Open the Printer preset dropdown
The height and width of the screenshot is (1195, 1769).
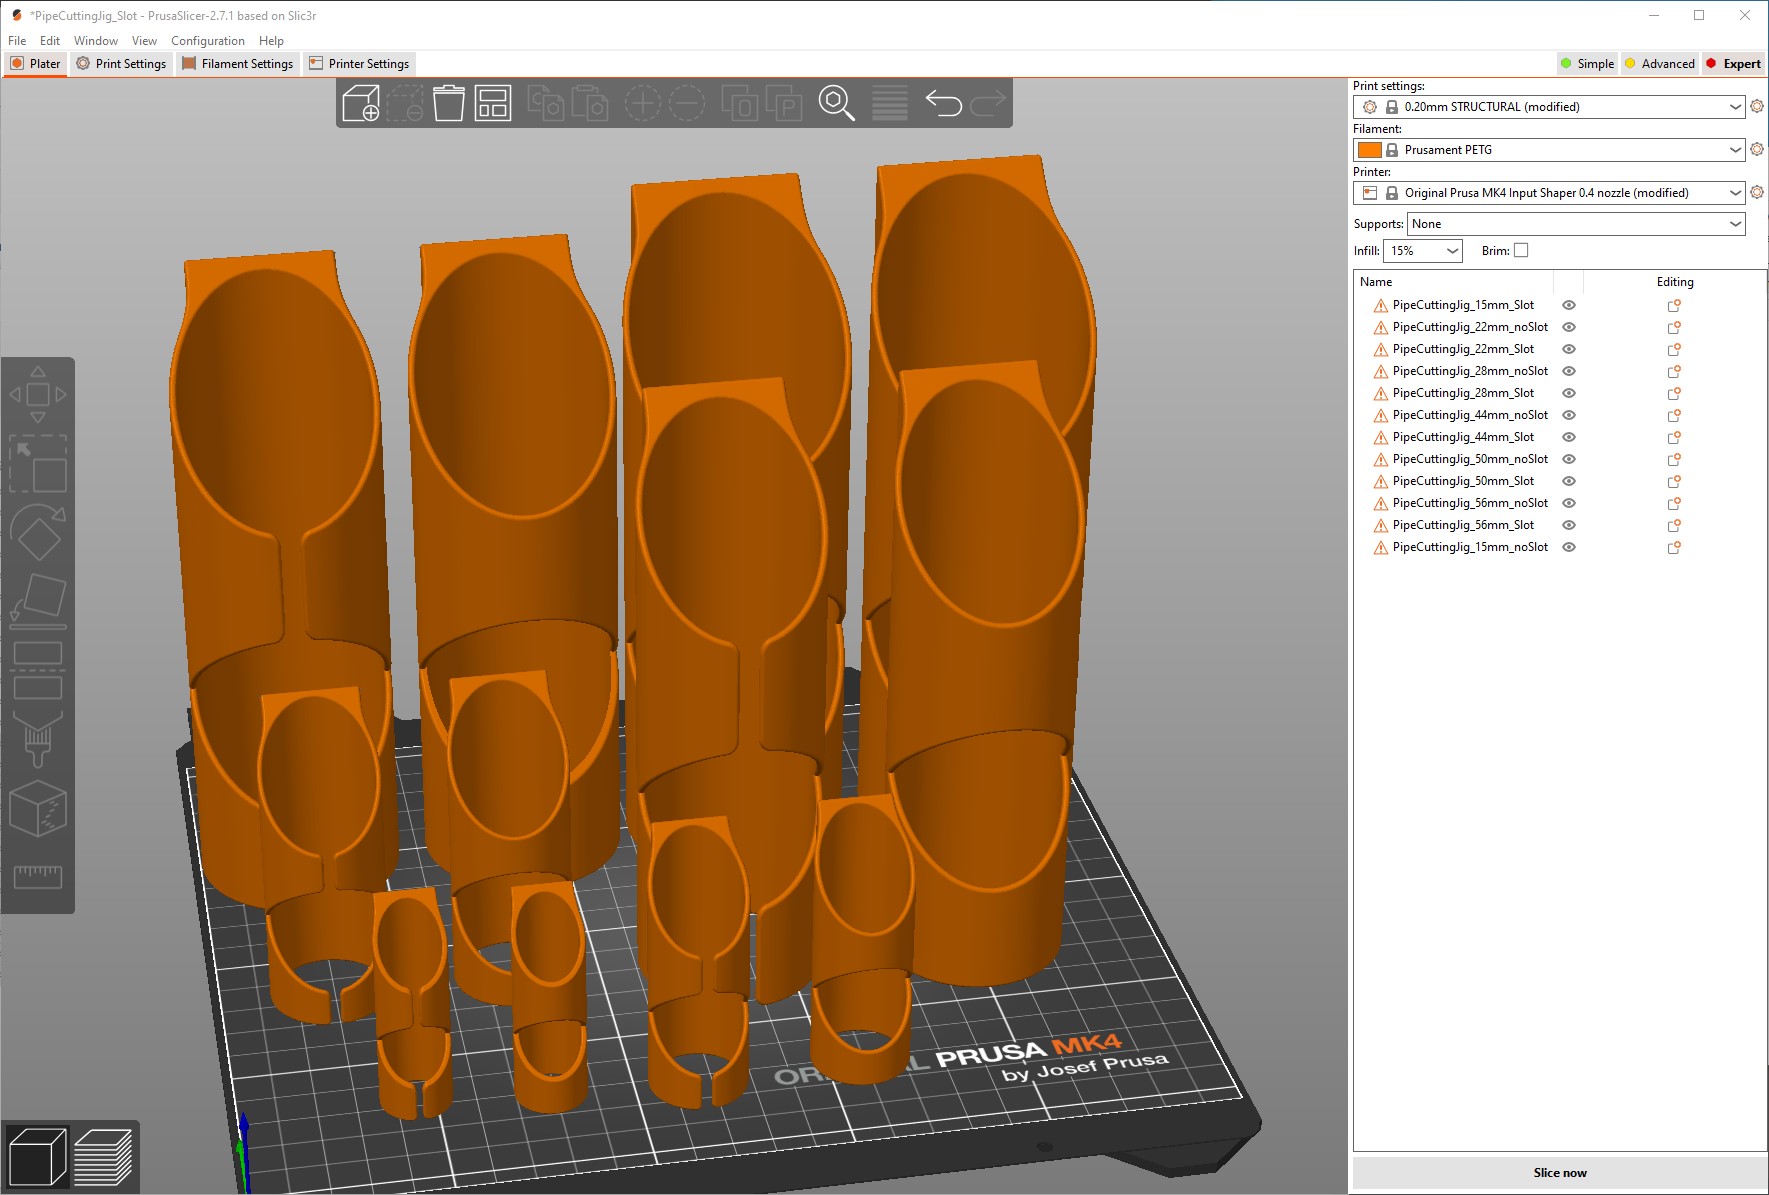[x=1548, y=192]
